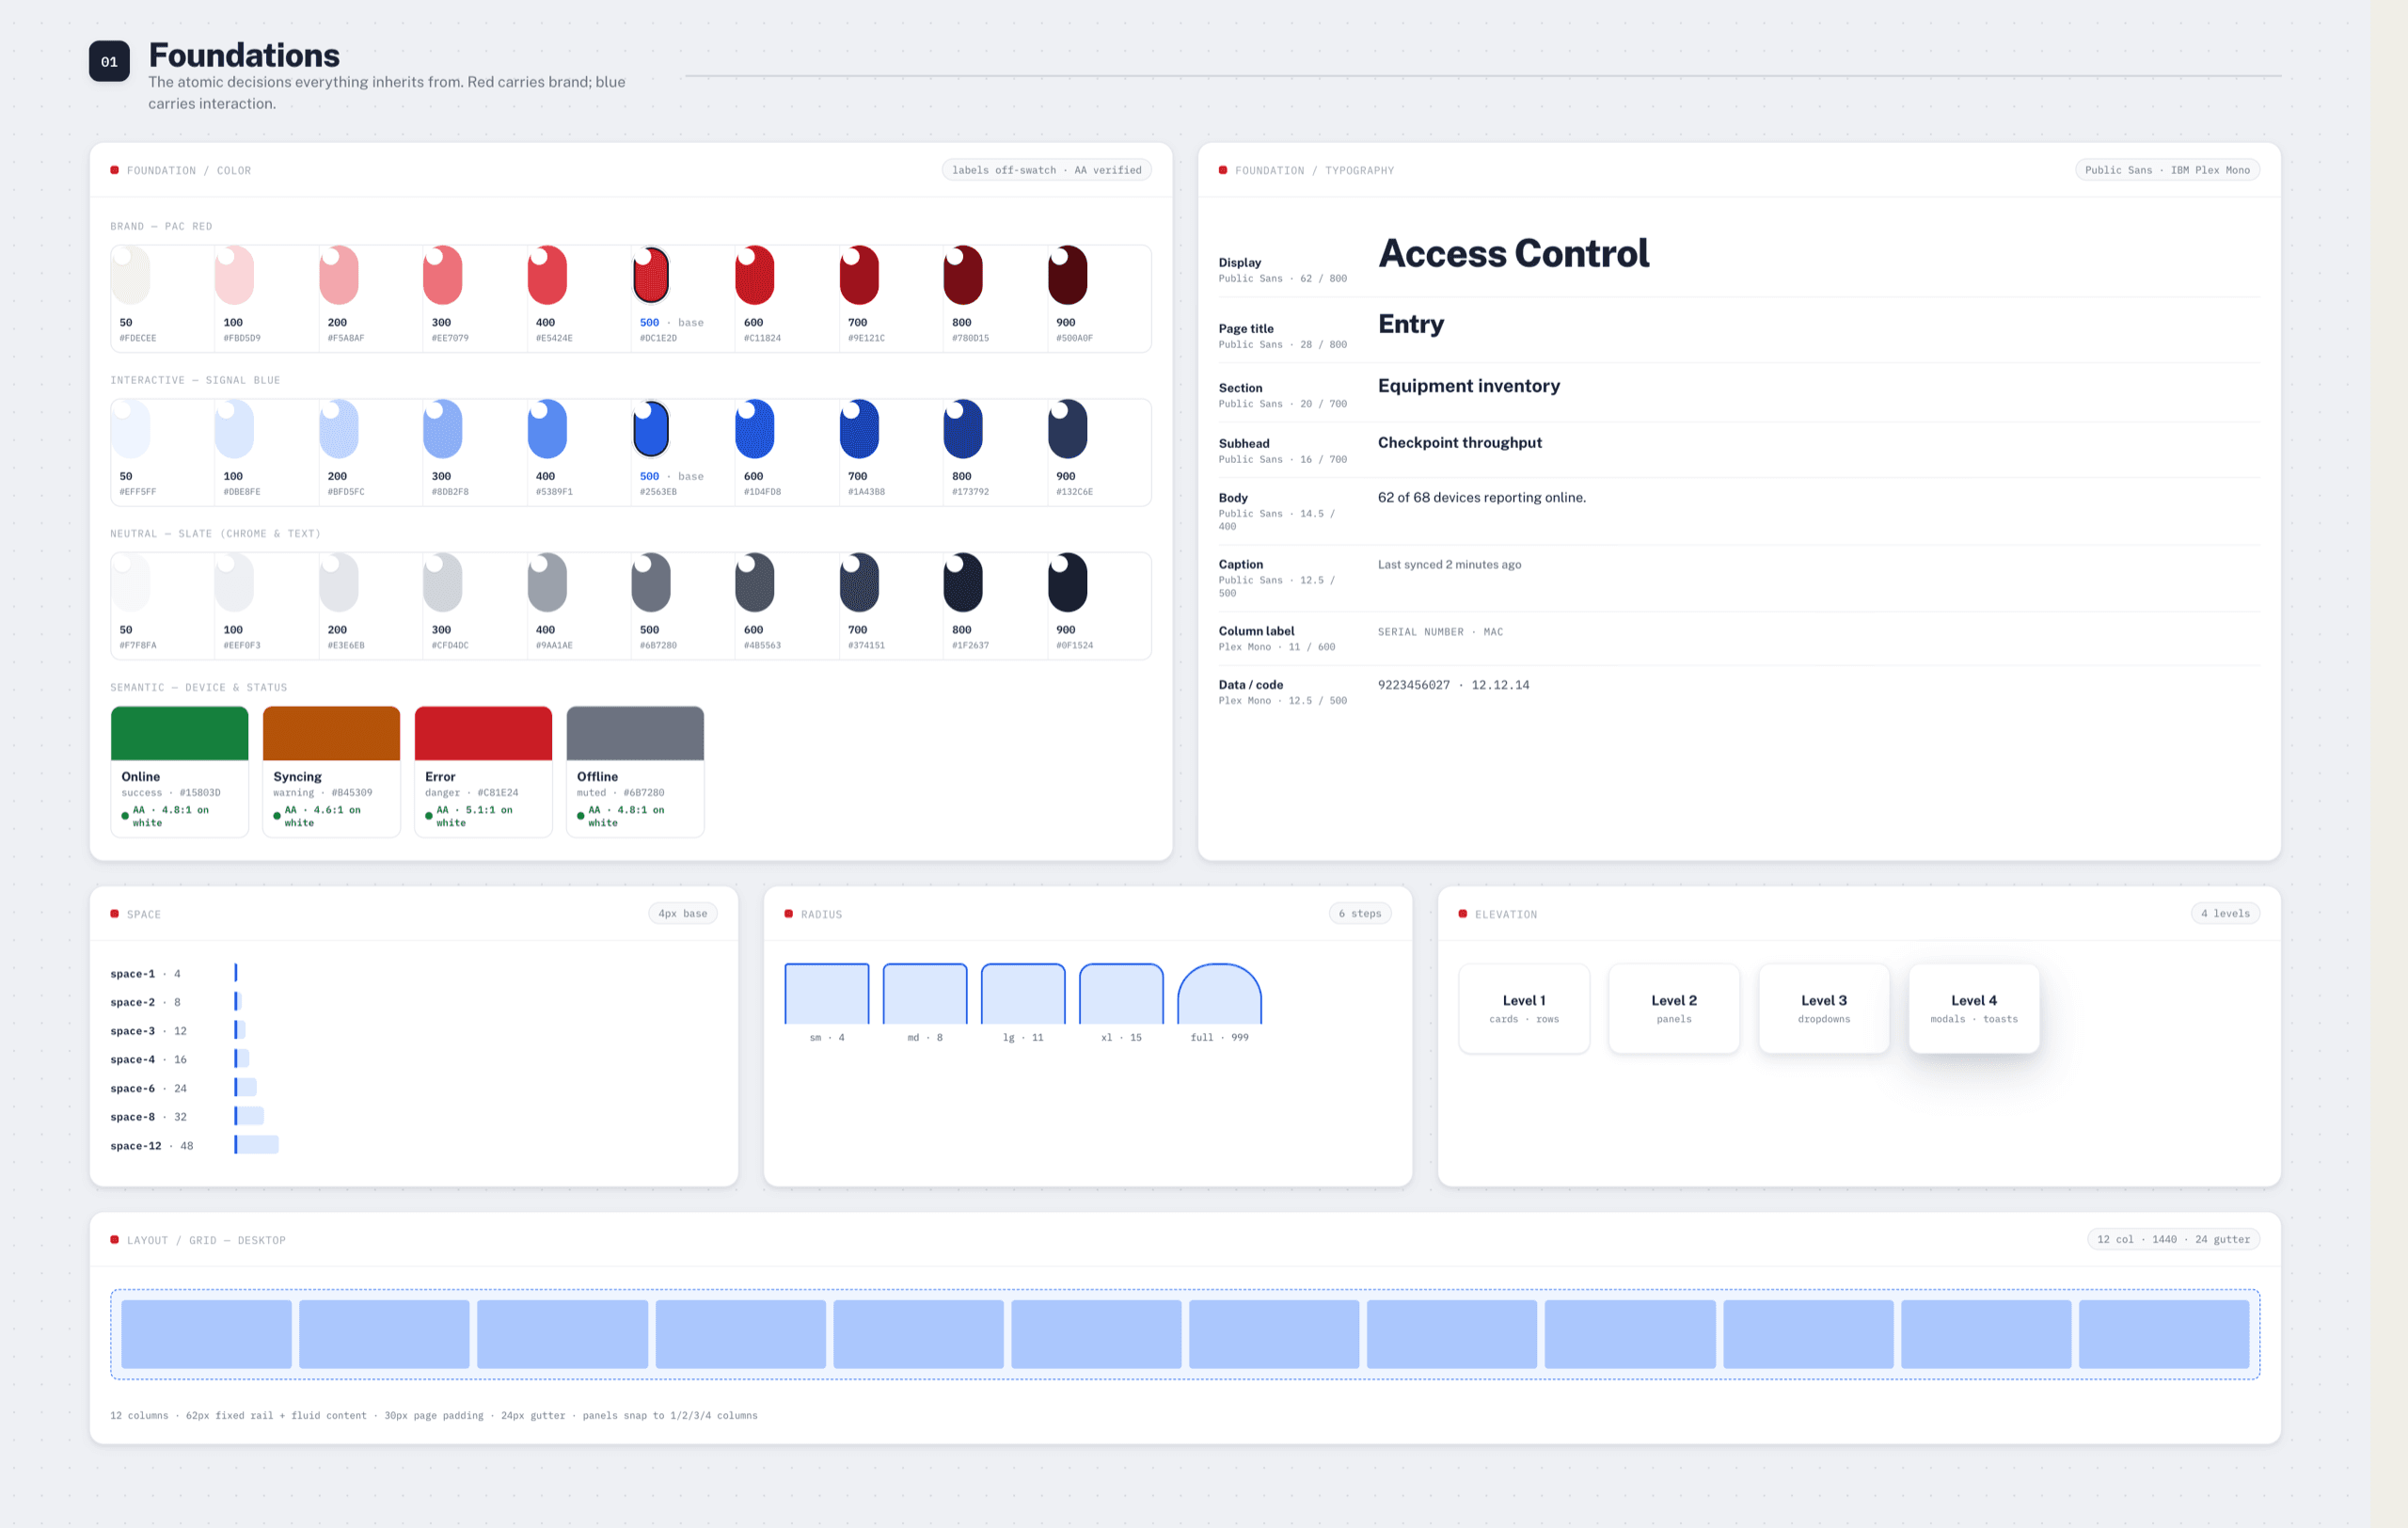2408x1528 pixels.
Task: Select the md 8 radius sample
Action: (x=925, y=994)
